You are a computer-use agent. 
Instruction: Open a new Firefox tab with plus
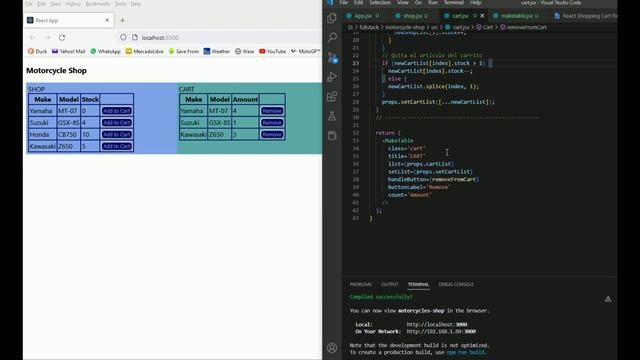pyautogui.click(x=122, y=20)
